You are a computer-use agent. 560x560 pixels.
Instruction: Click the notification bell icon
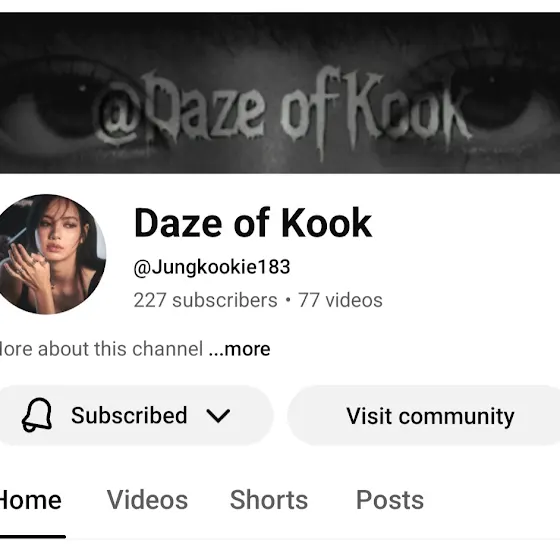(37, 415)
